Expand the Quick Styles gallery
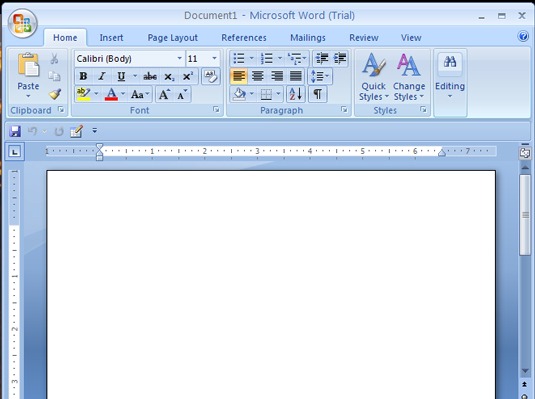The width and height of the screenshot is (535, 399). (x=374, y=77)
